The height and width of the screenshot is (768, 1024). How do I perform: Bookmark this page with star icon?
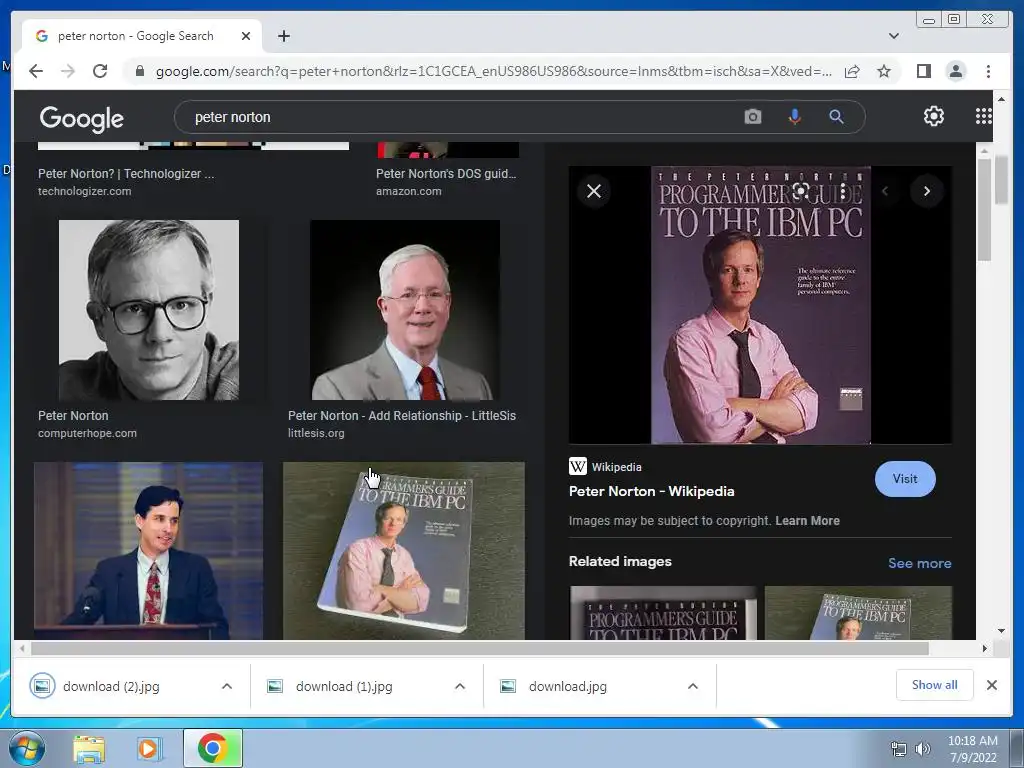coord(884,71)
